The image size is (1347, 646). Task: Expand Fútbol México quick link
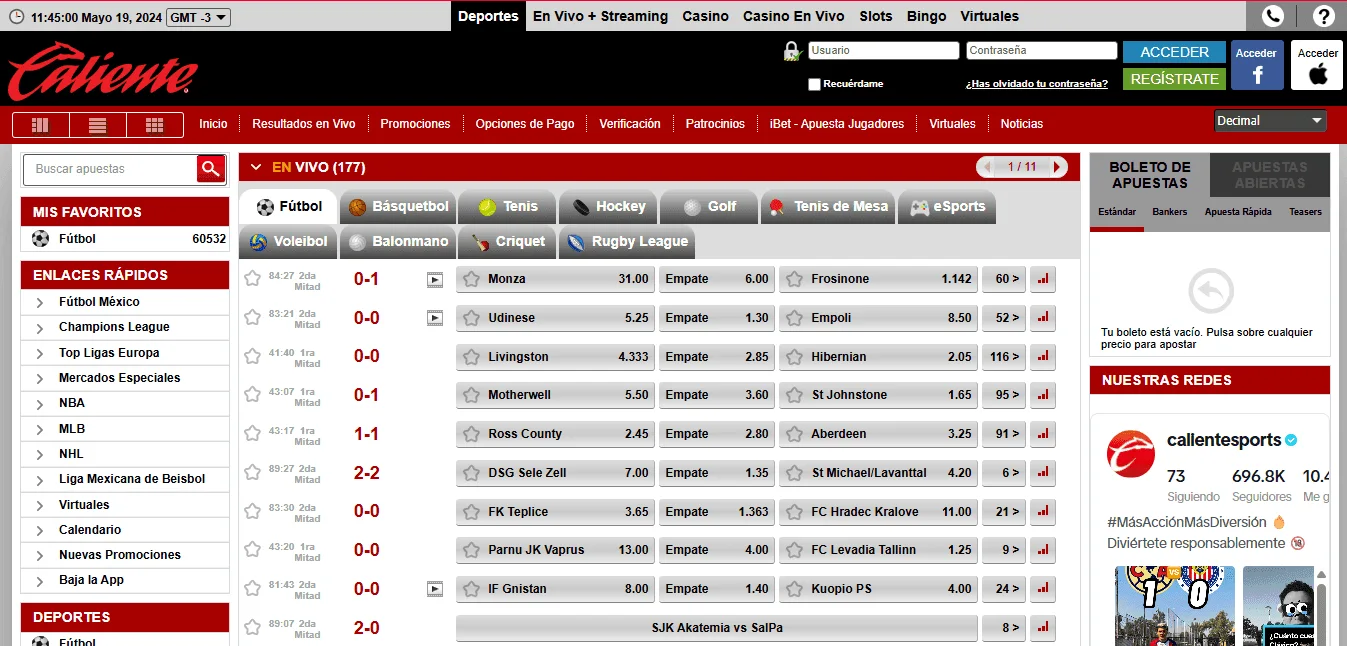(x=39, y=302)
